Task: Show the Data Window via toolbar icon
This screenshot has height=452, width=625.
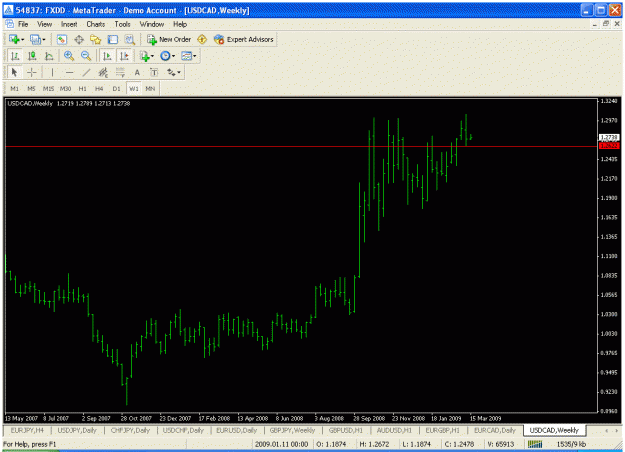Action: coord(79,39)
